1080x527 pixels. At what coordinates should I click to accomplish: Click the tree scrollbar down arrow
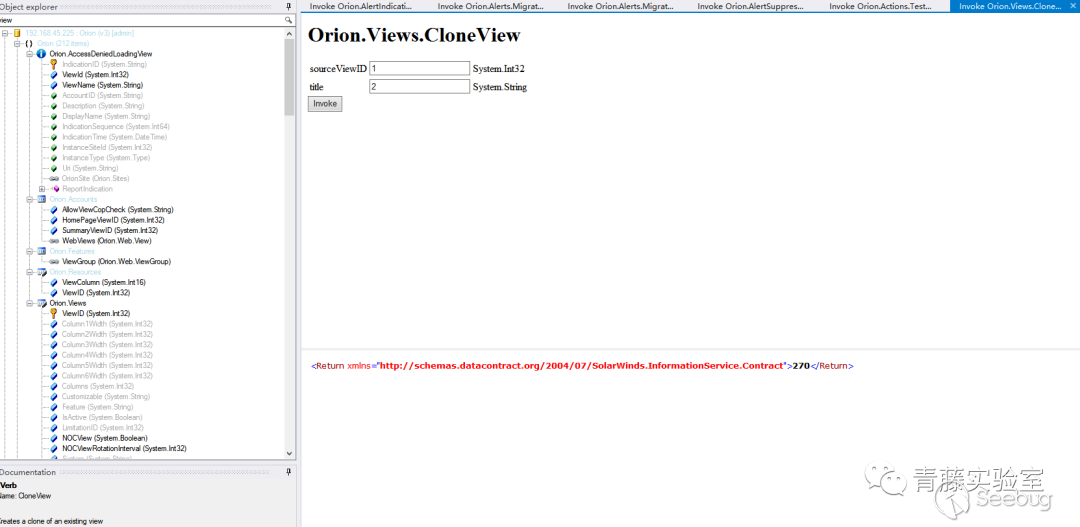(x=289, y=453)
